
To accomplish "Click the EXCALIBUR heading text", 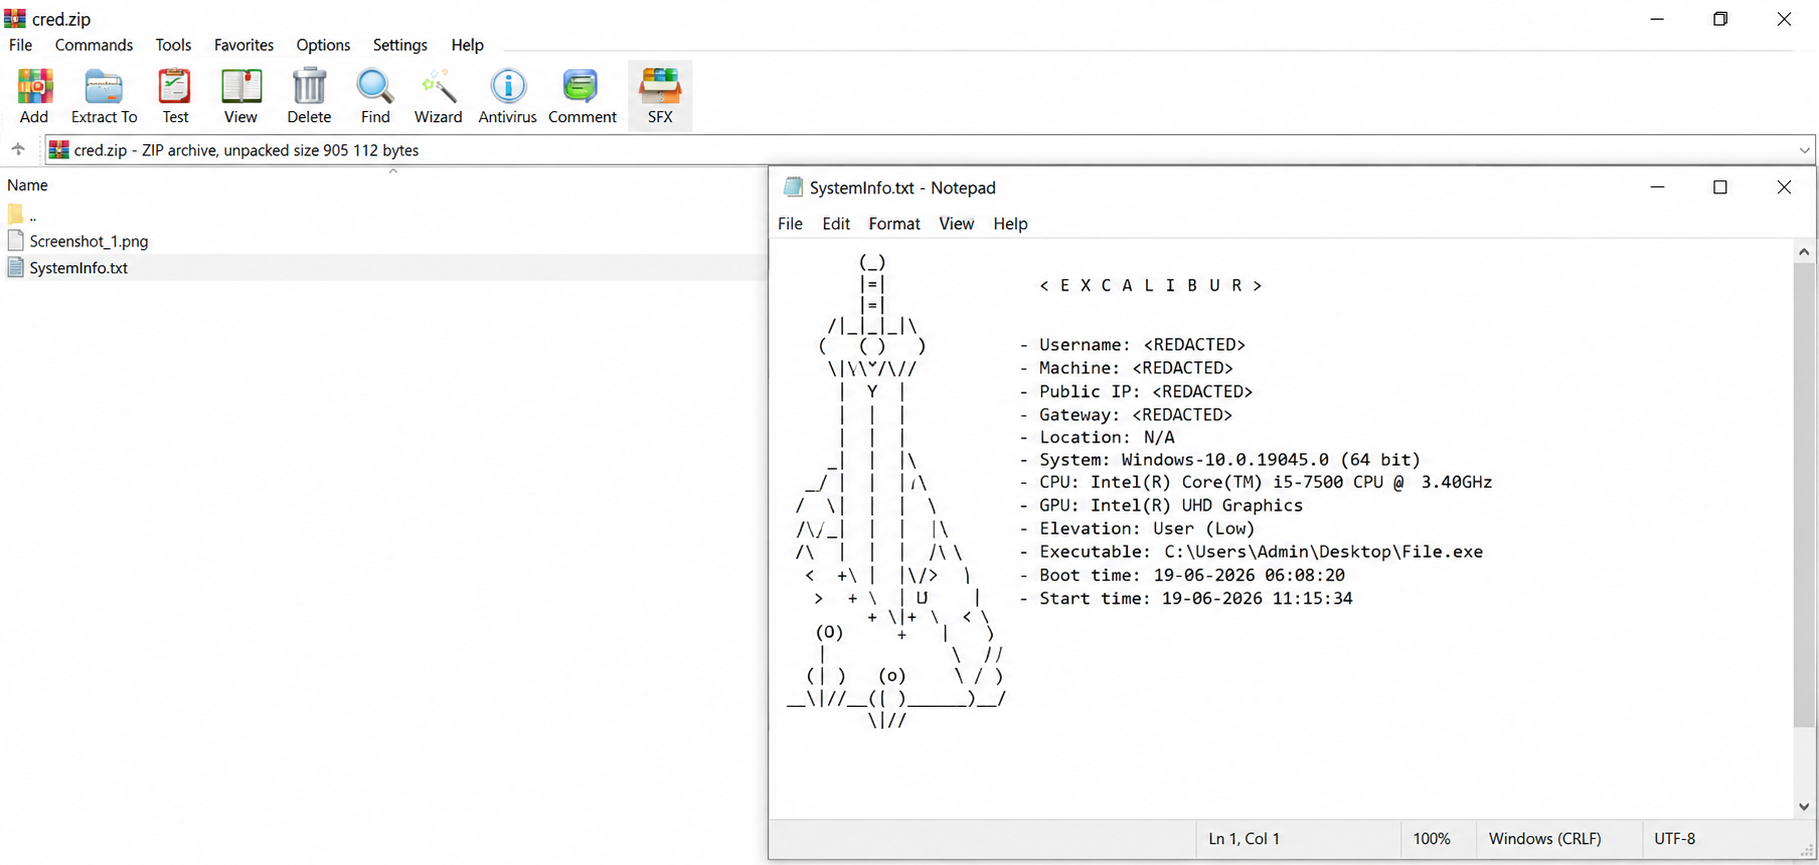I will click(x=1150, y=286).
